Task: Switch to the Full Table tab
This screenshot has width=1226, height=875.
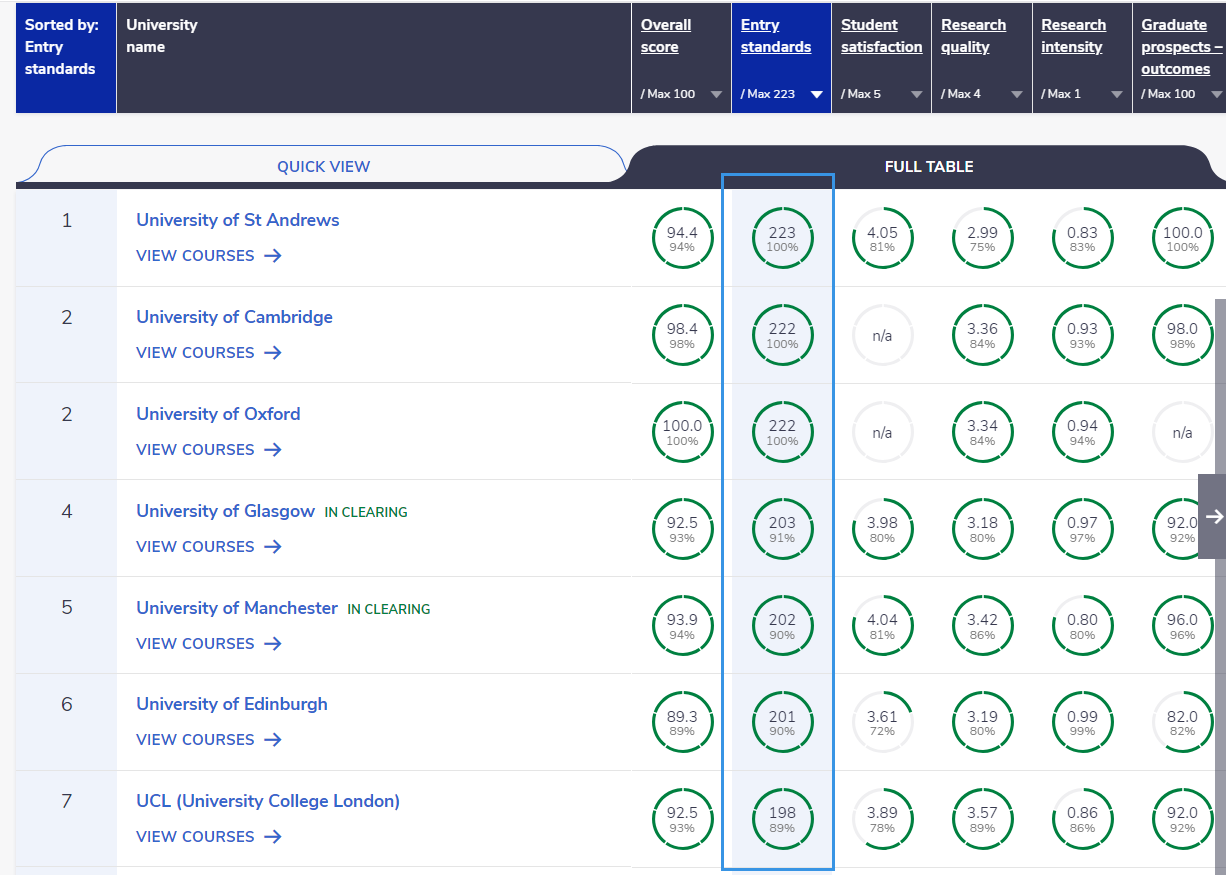Action: coord(928,167)
